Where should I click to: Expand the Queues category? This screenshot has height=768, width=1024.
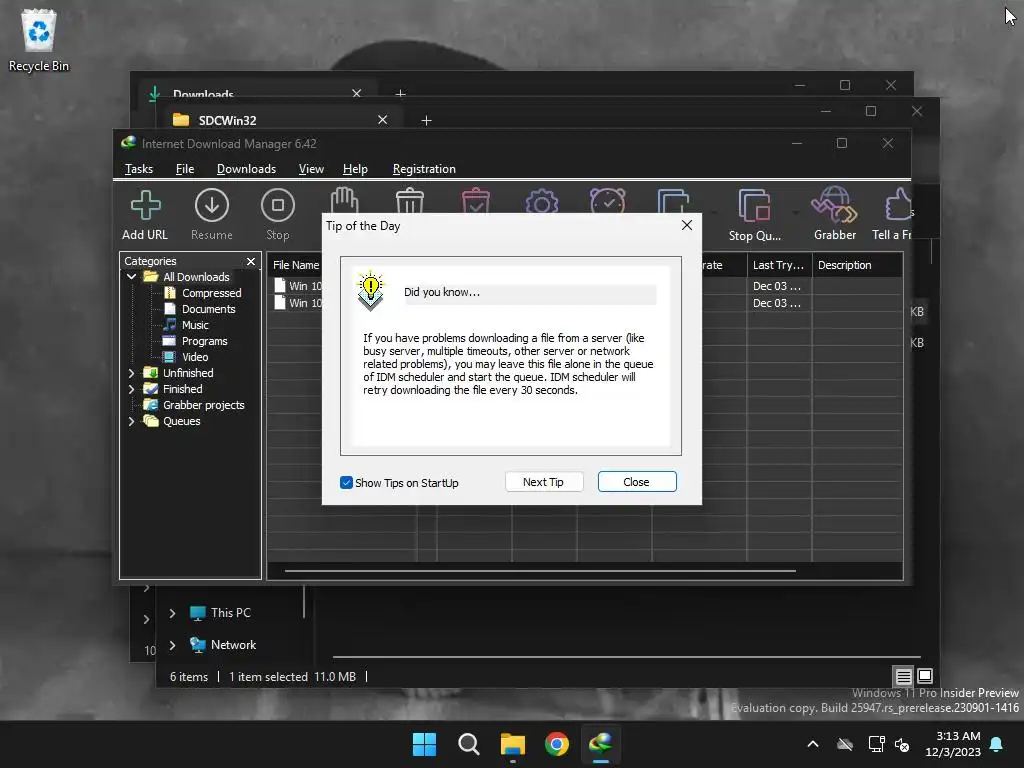(131, 421)
